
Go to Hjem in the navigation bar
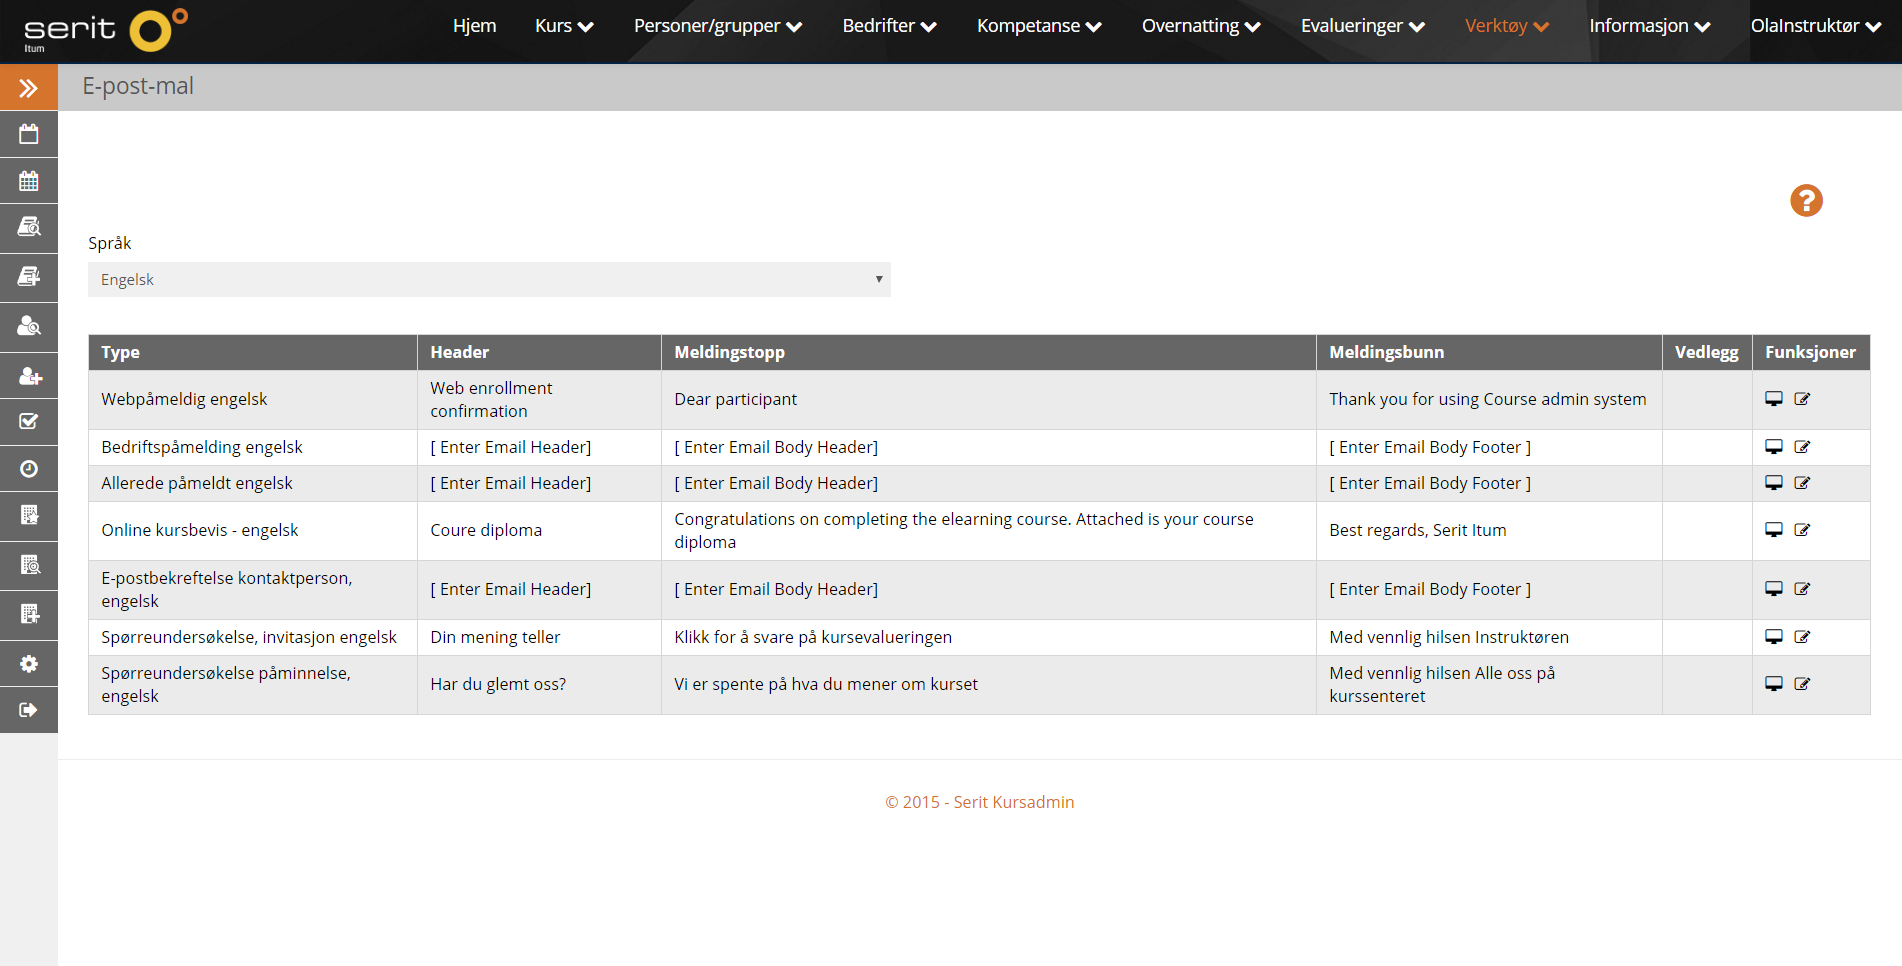pyautogui.click(x=474, y=26)
